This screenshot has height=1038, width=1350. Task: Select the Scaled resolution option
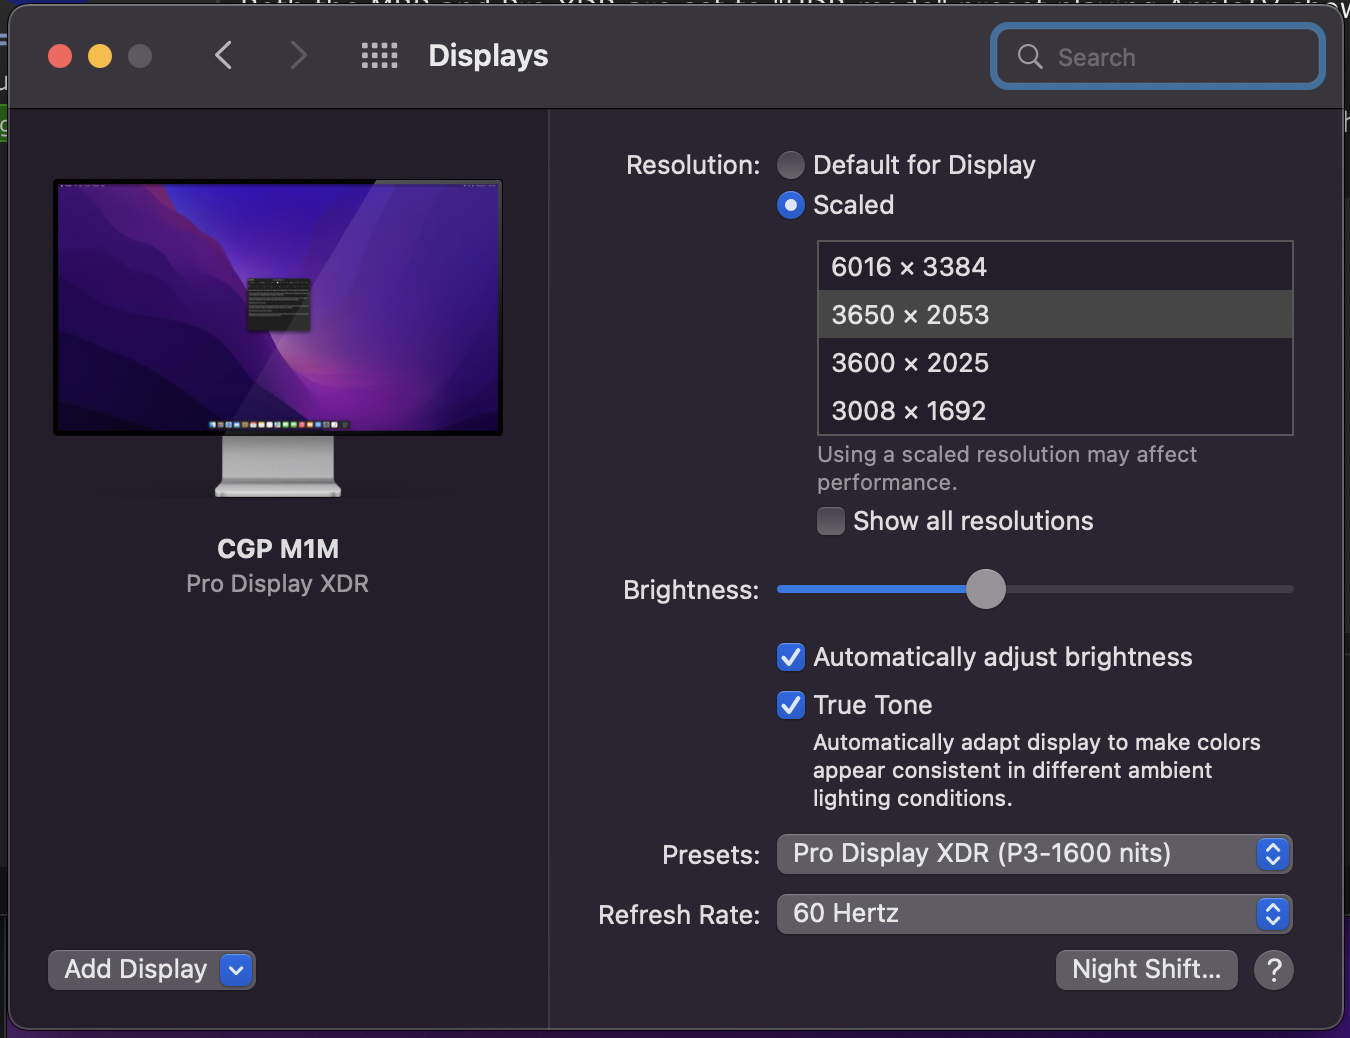point(791,205)
